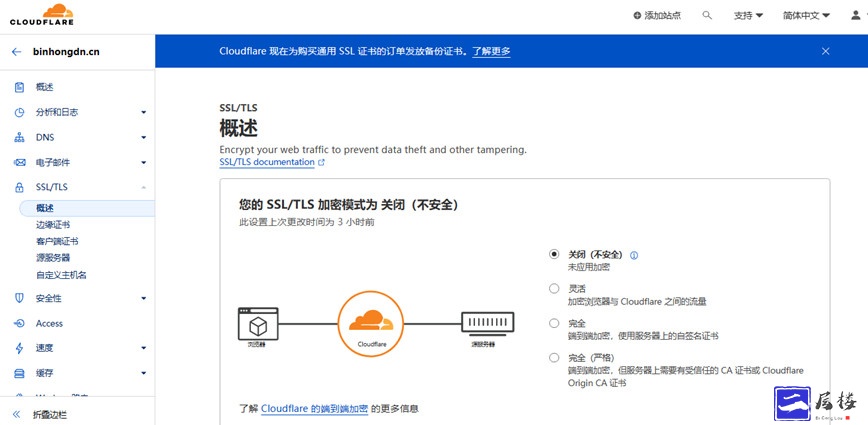The height and width of the screenshot is (425, 868).
Task: Click the 加密浏览器与 Cloudflare 之间的流量 text
Action: pos(637,302)
